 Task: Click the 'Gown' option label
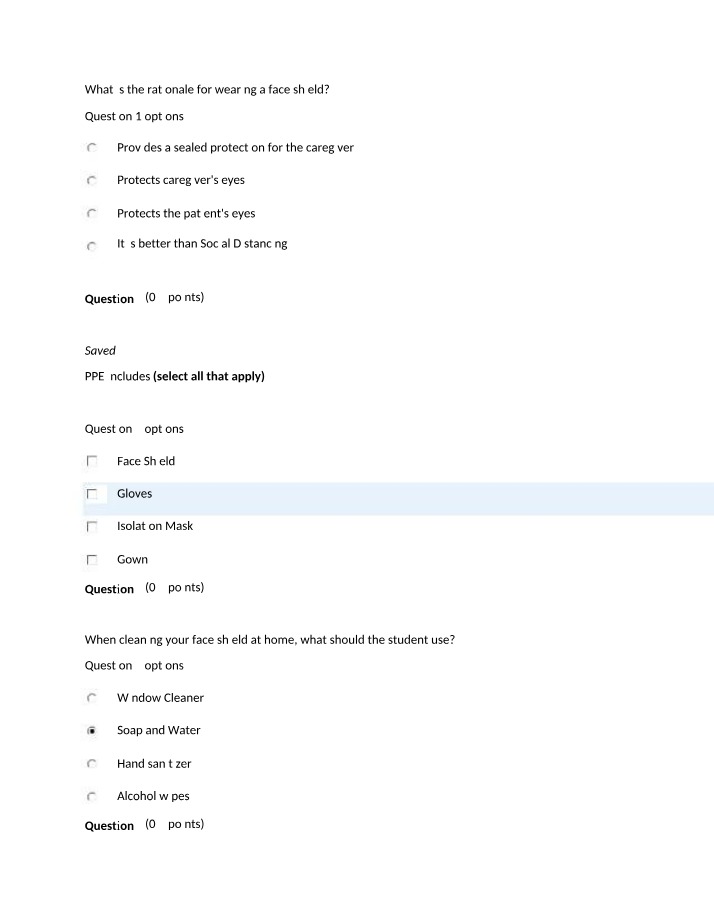132,559
